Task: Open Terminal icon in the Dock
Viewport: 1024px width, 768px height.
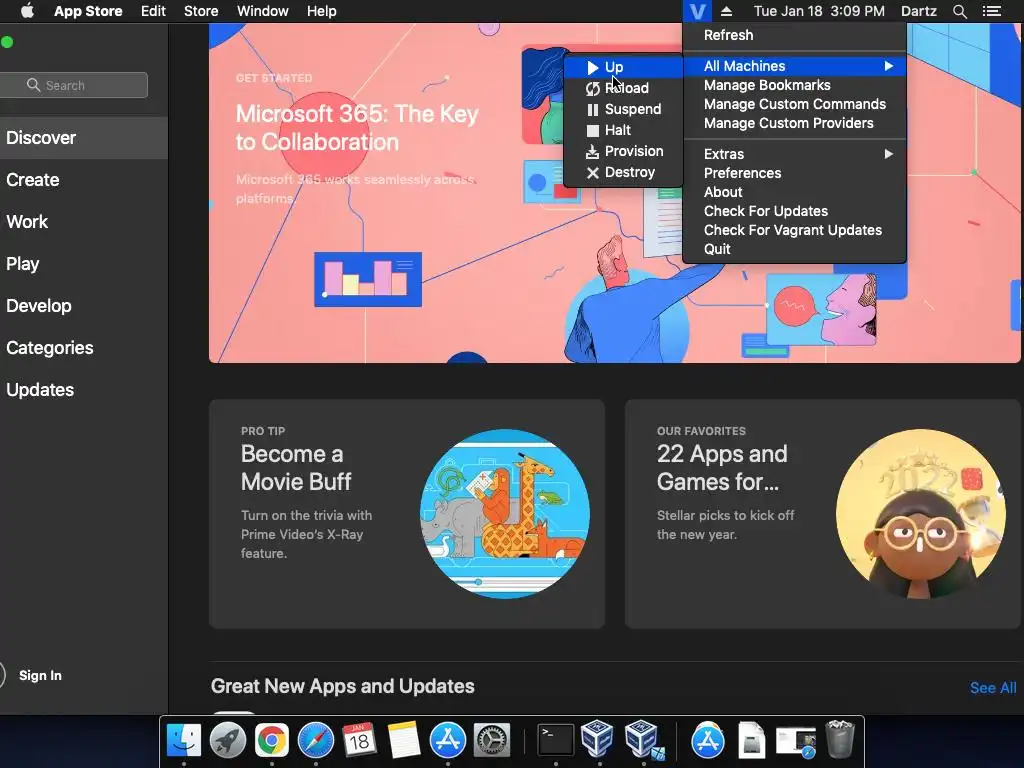Action: [x=555, y=740]
